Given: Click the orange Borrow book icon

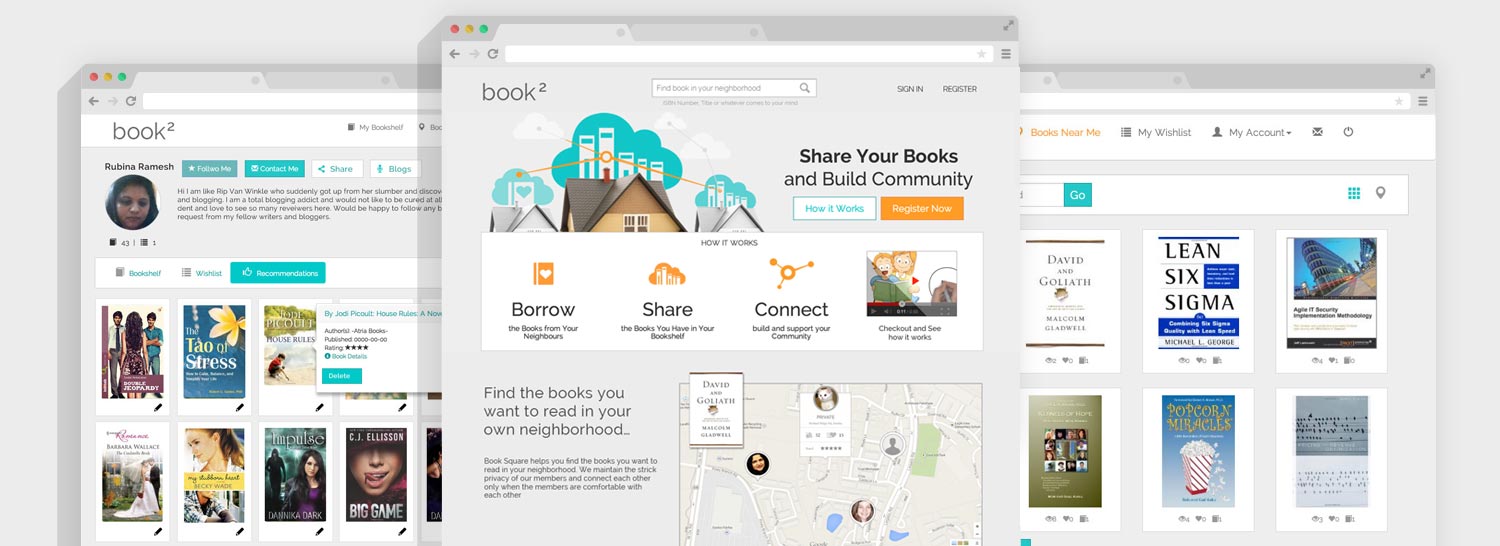Looking at the screenshot, I should pos(543,273).
